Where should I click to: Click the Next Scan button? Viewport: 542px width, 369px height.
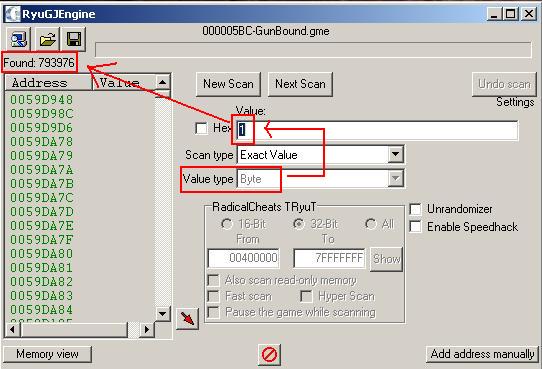click(300, 84)
